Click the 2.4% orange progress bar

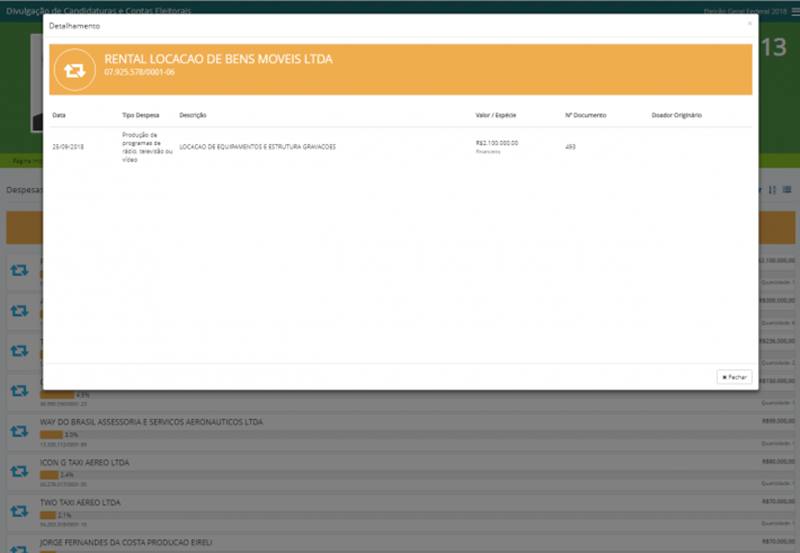[x=49, y=474]
